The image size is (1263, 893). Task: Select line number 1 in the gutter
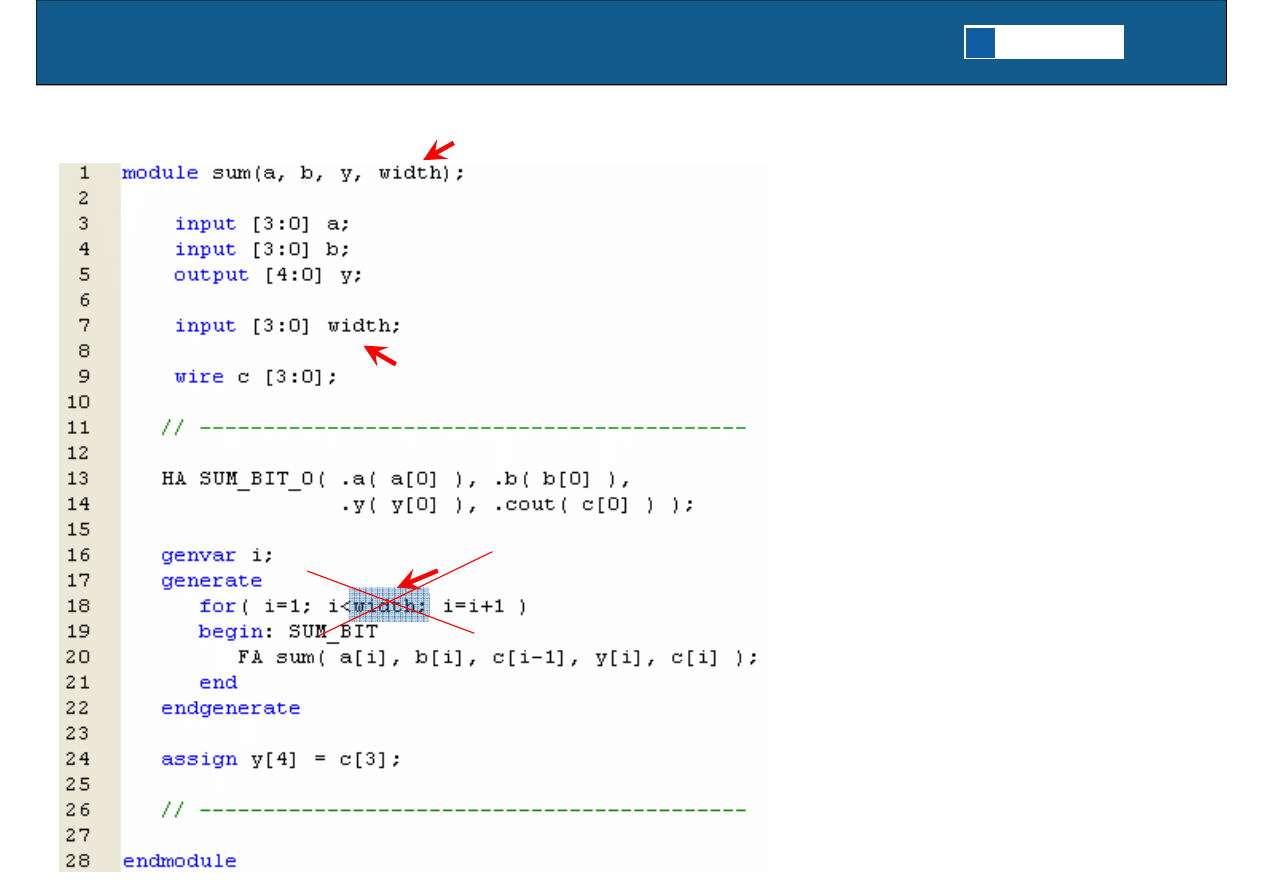84,173
